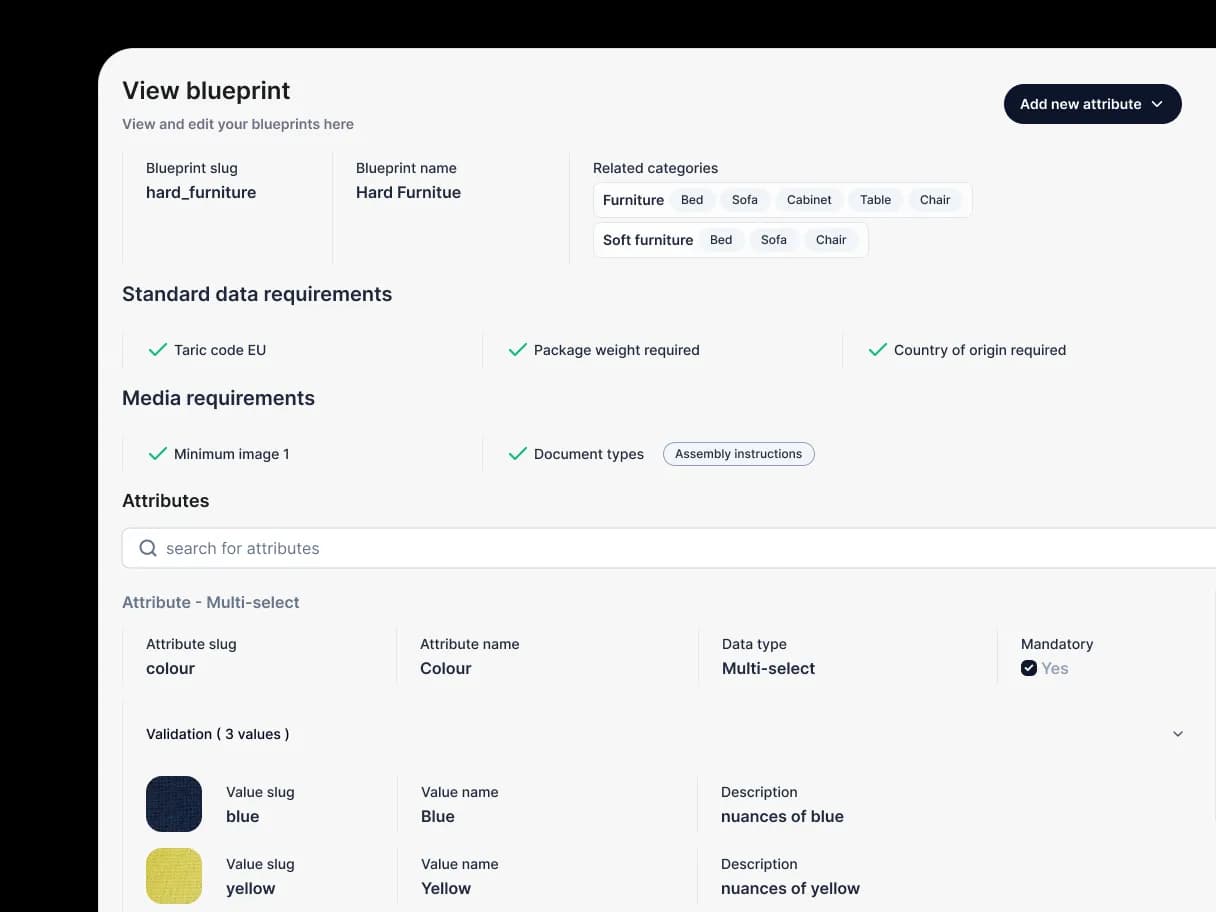The image size is (1216, 912).
Task: Click the checkmark beside Country of origin required
Action: (877, 350)
